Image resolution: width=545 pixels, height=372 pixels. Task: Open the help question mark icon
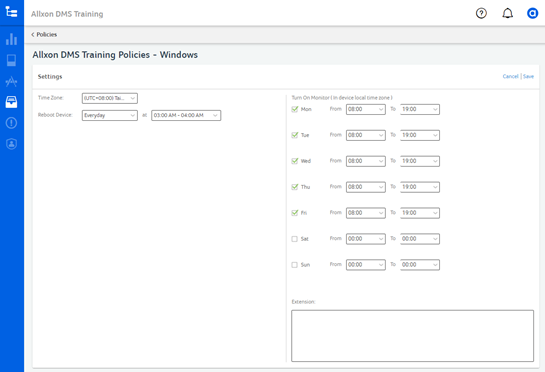pyautogui.click(x=481, y=13)
